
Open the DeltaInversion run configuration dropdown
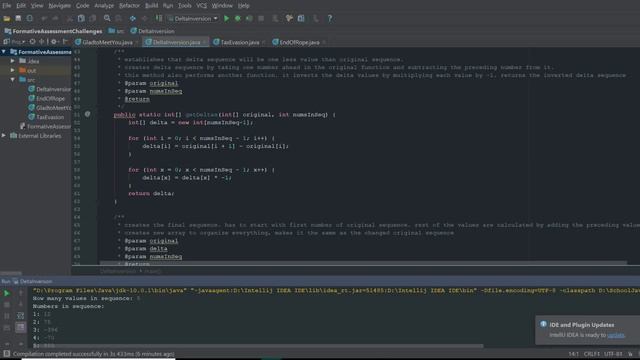[x=193, y=18]
